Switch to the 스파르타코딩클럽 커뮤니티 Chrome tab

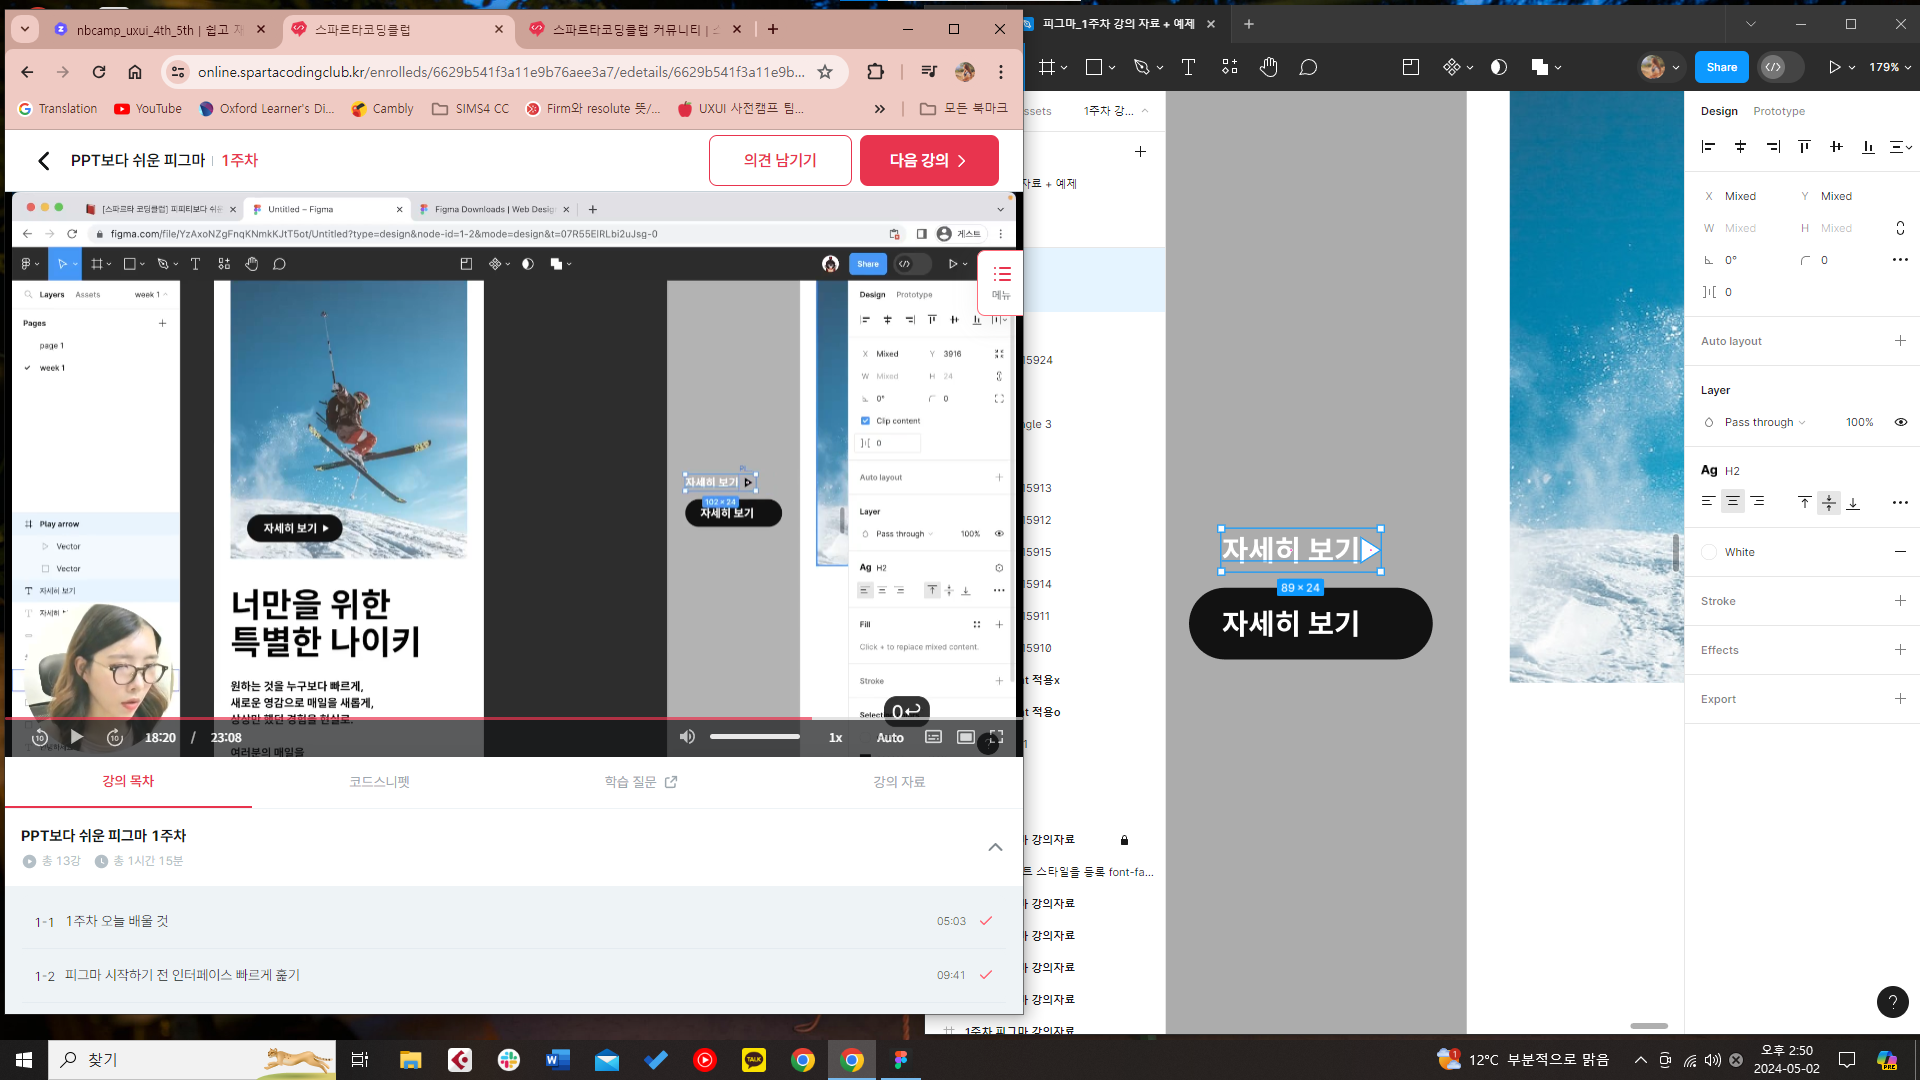tap(637, 30)
